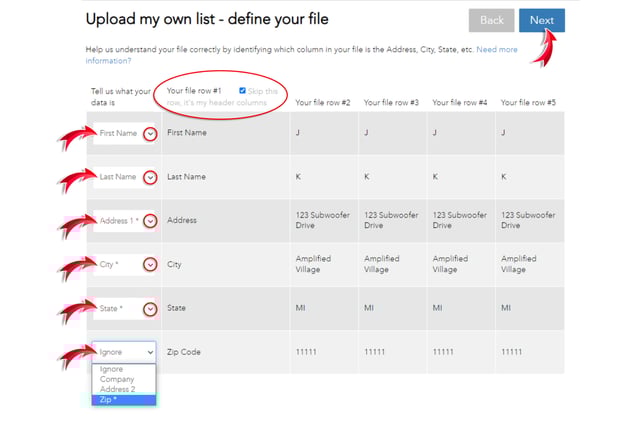Click the 'Your file row #3' column header
The image size is (642, 426).
391,103
